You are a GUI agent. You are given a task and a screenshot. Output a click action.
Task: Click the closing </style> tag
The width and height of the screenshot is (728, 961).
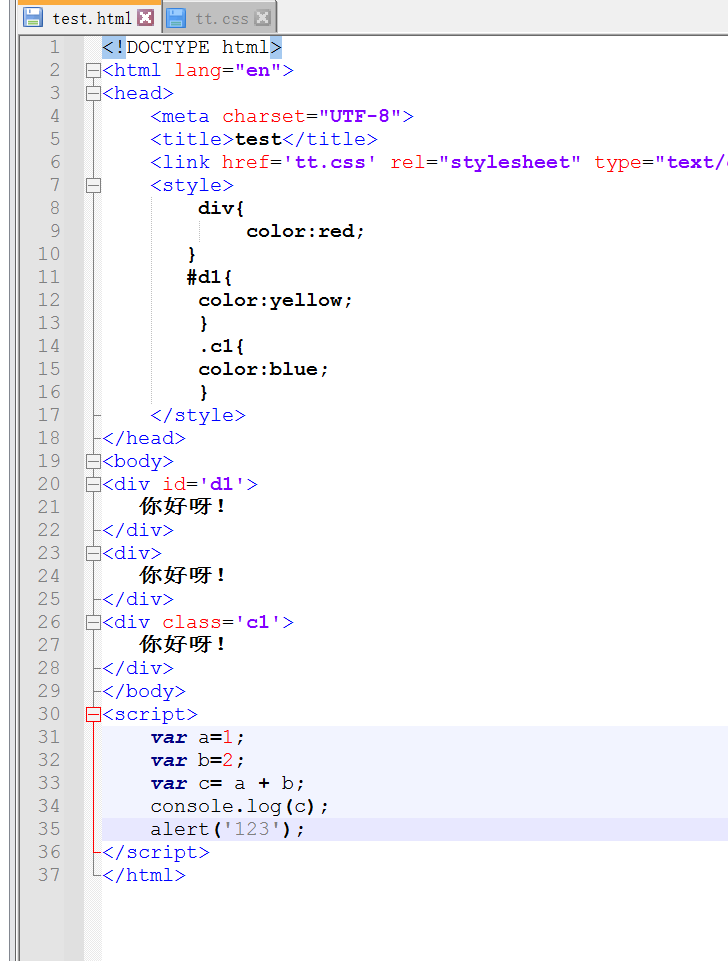click(198, 416)
